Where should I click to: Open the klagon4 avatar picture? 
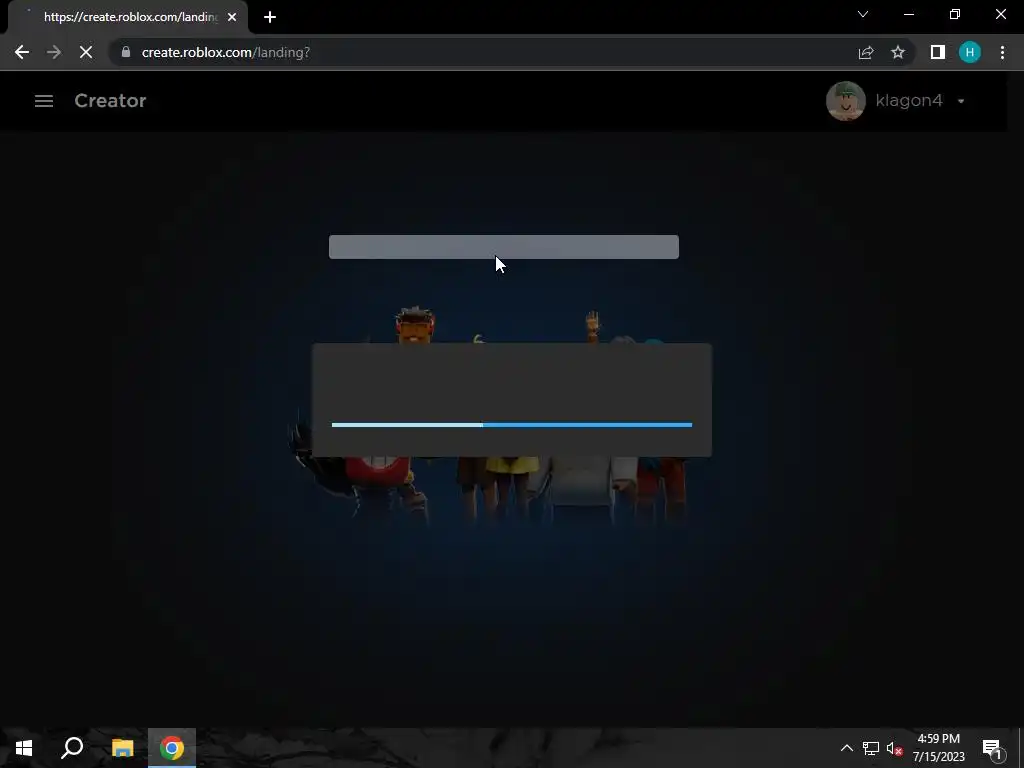(x=846, y=101)
